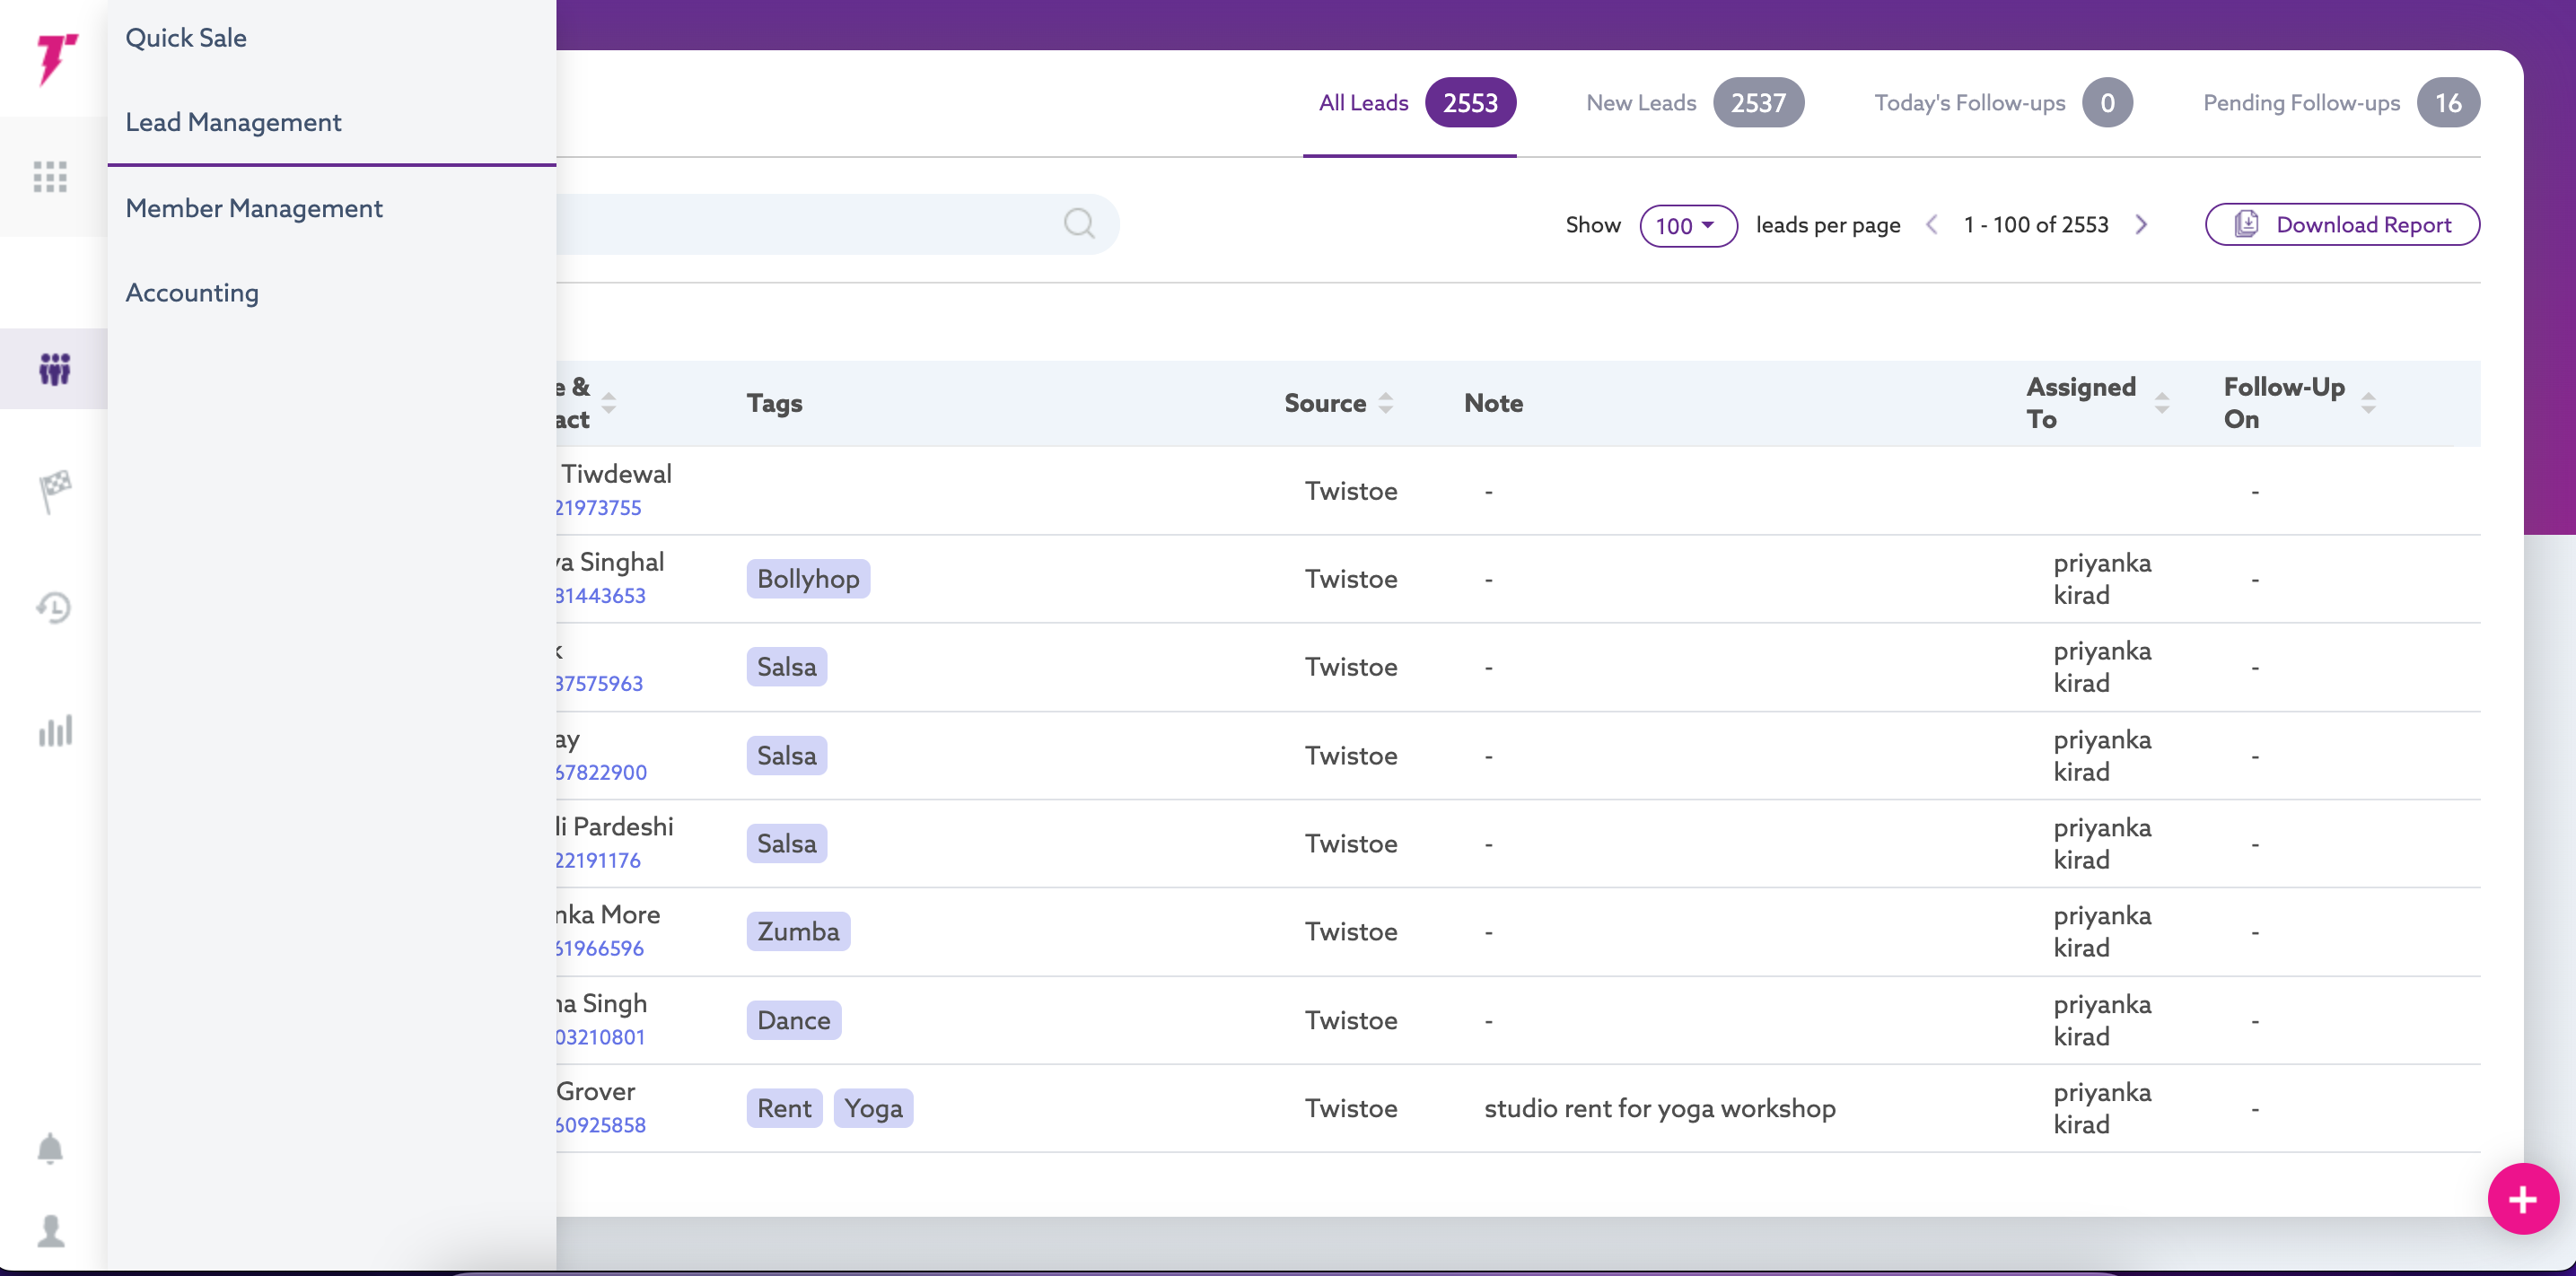Click Download Report button
This screenshot has width=2576, height=1276.
click(2341, 224)
